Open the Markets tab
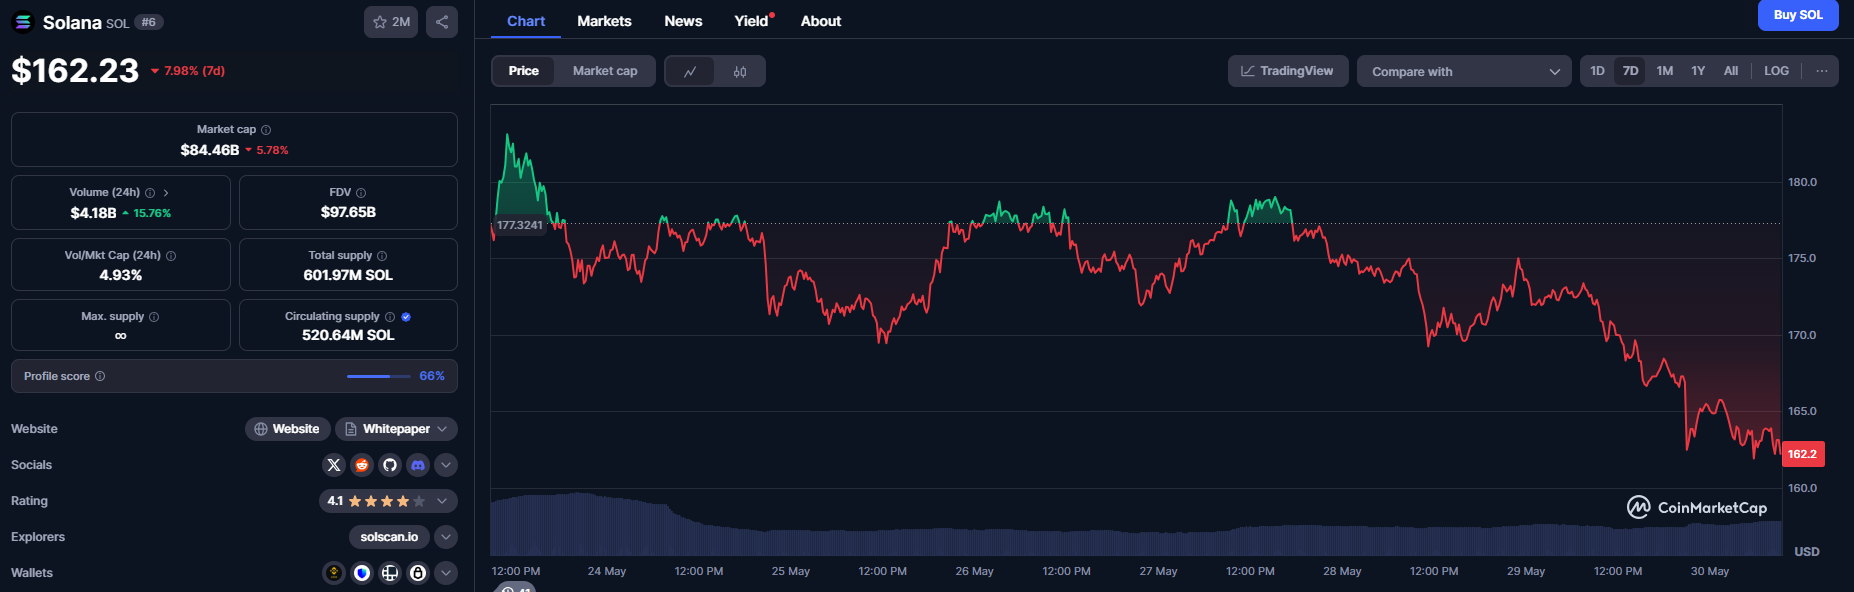Screen dimensions: 1854x592 pyautogui.click(x=604, y=21)
